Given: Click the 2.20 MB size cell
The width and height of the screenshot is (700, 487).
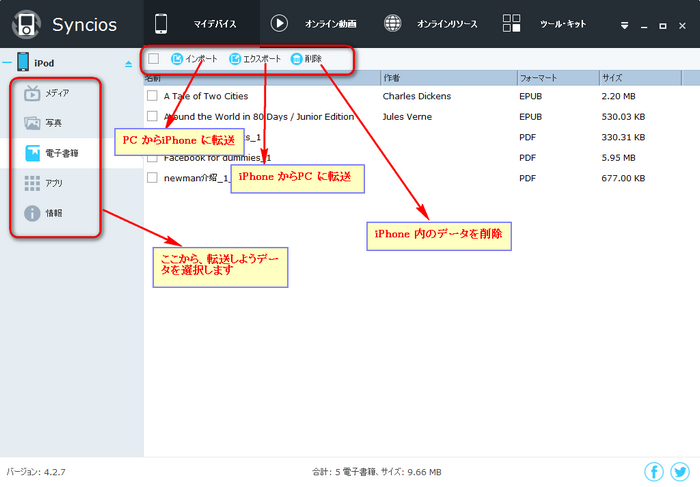Looking at the screenshot, I should coord(618,96).
